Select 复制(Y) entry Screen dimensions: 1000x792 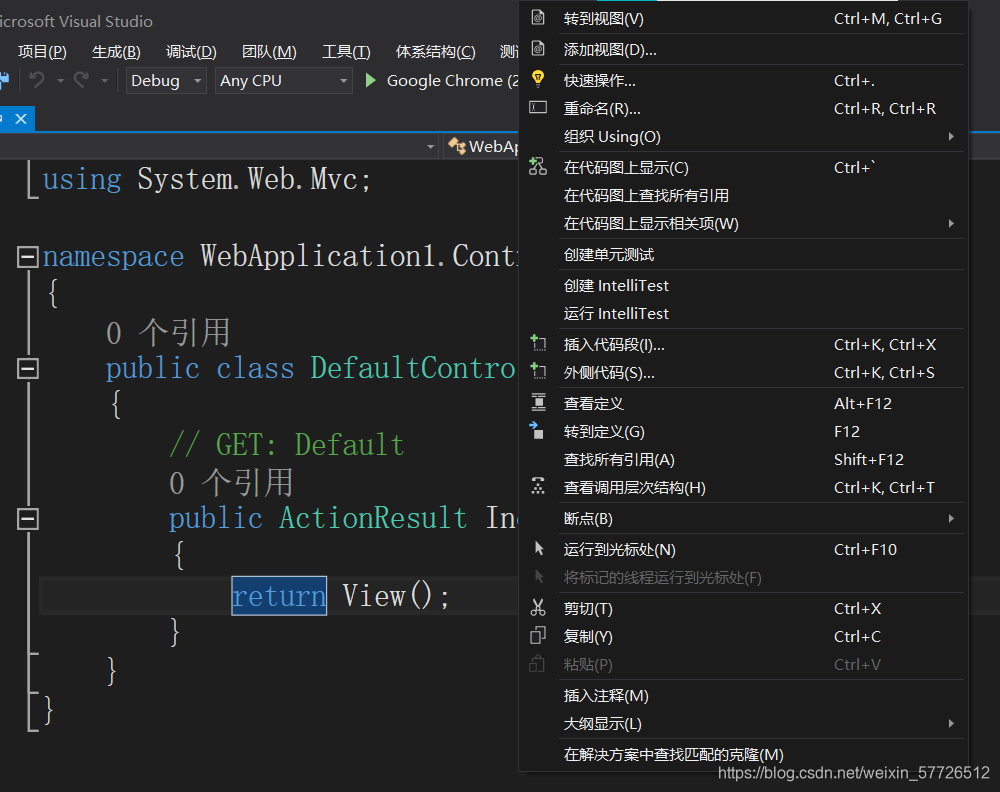(744, 636)
